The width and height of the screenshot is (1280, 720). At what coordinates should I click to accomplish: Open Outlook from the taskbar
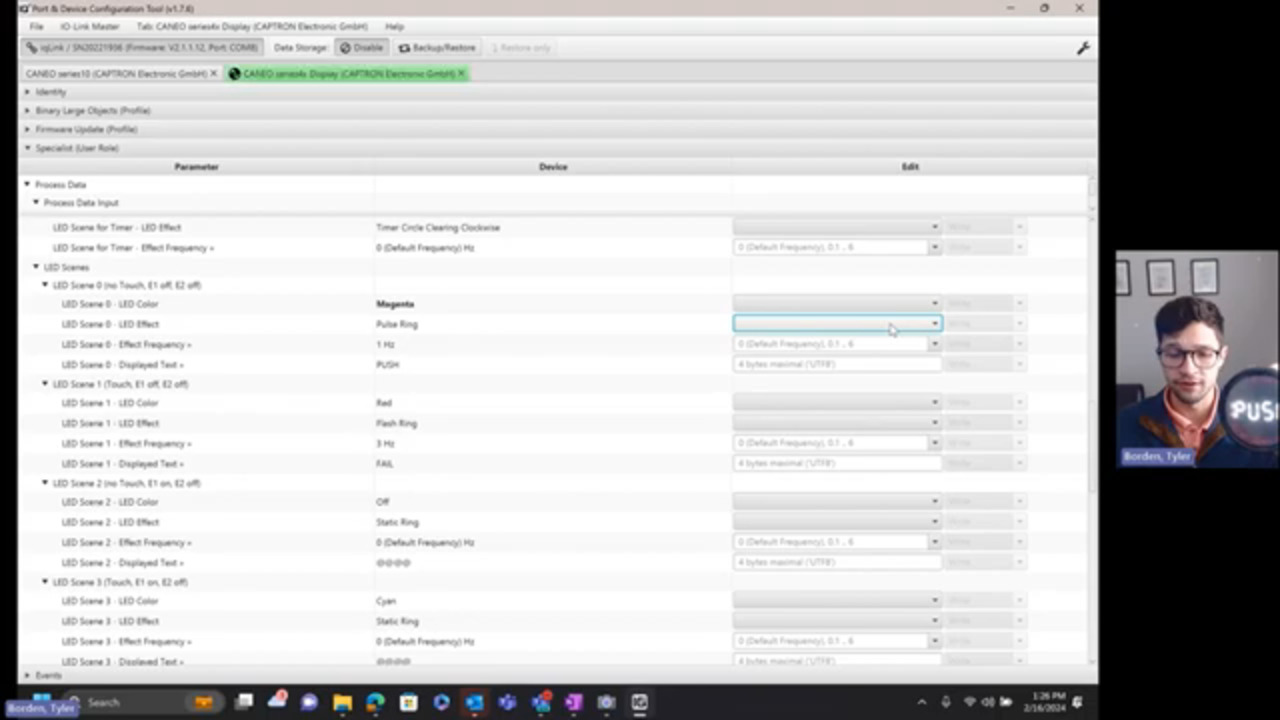tap(474, 703)
